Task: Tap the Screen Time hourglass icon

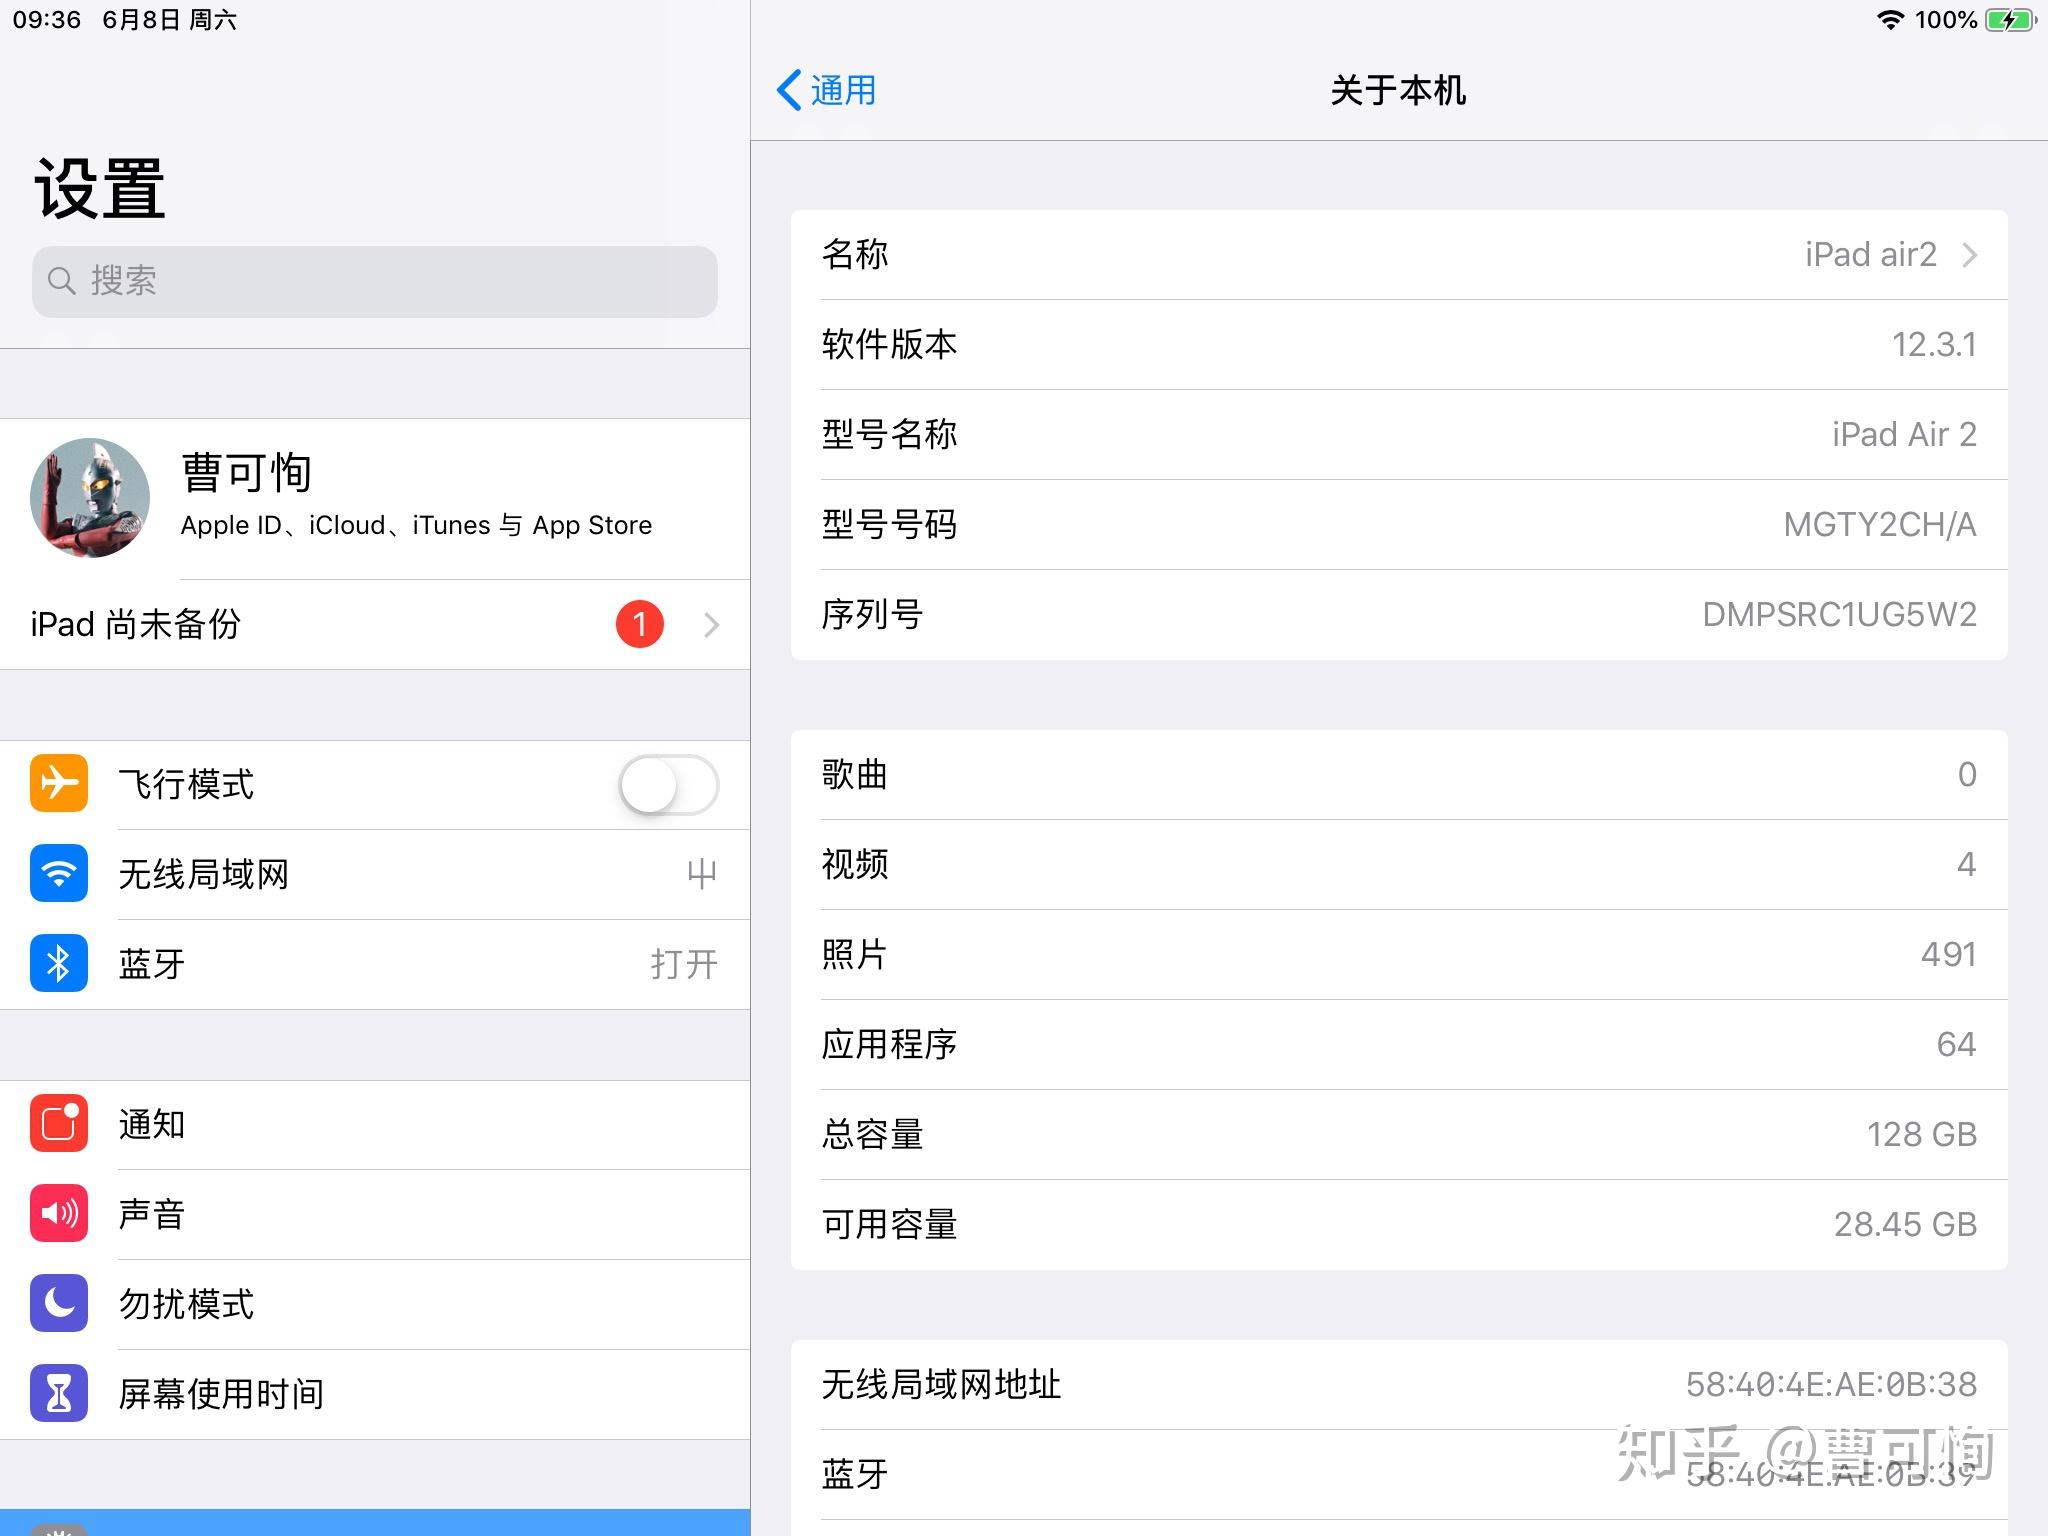Action: click(59, 1393)
